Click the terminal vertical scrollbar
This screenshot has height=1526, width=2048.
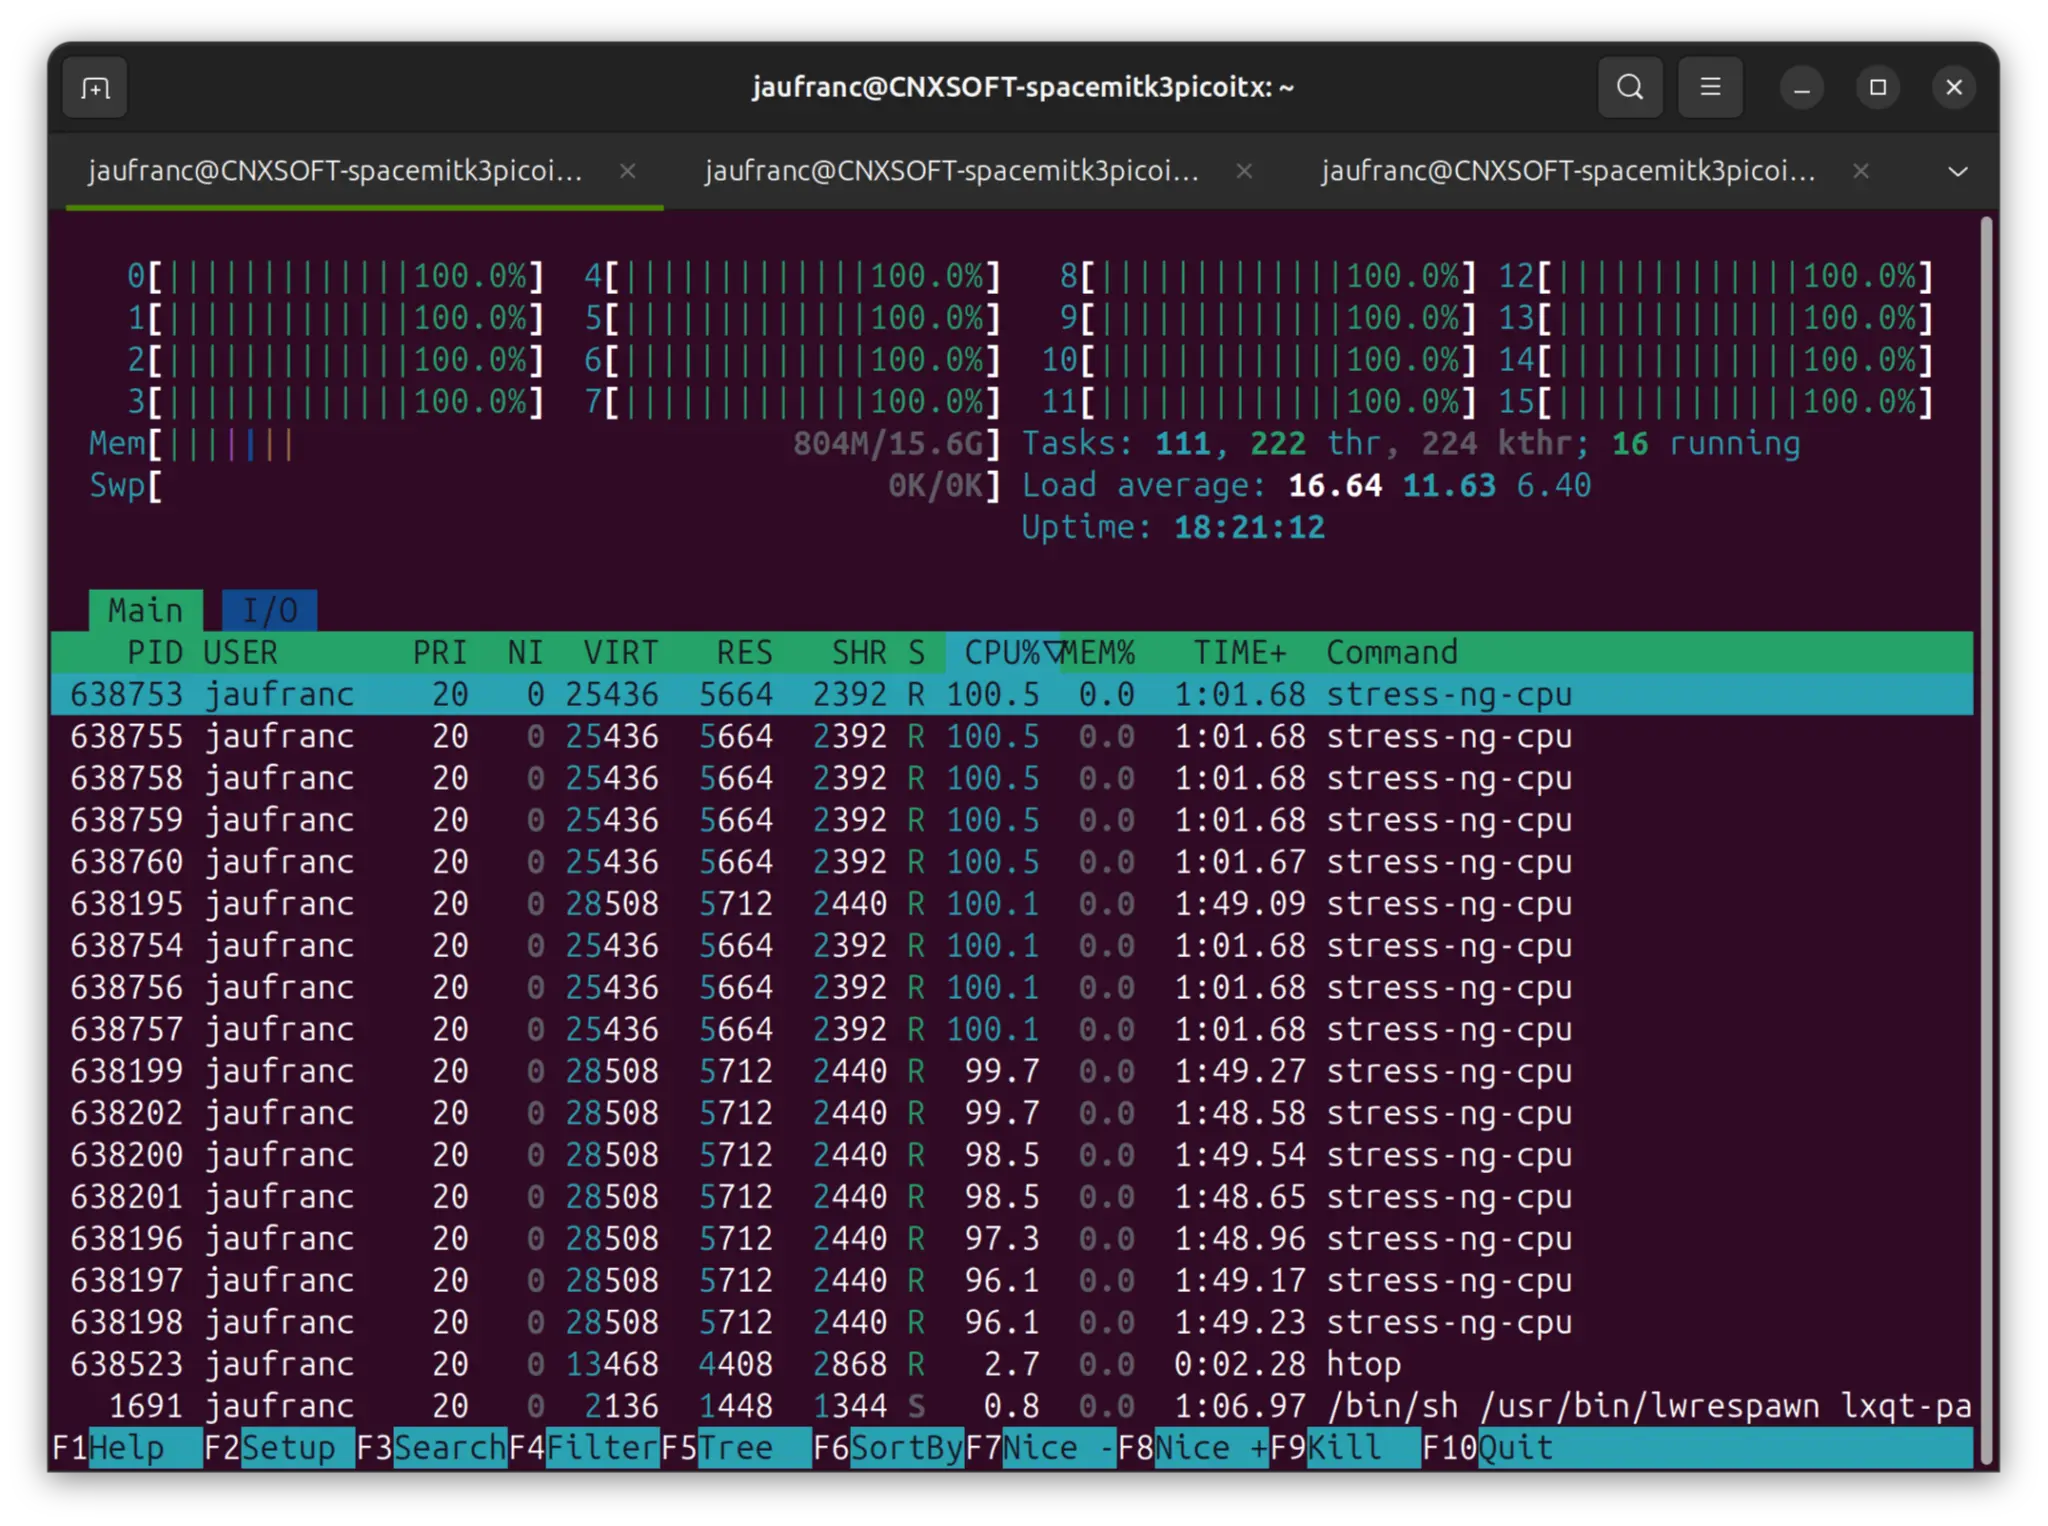(1988, 840)
